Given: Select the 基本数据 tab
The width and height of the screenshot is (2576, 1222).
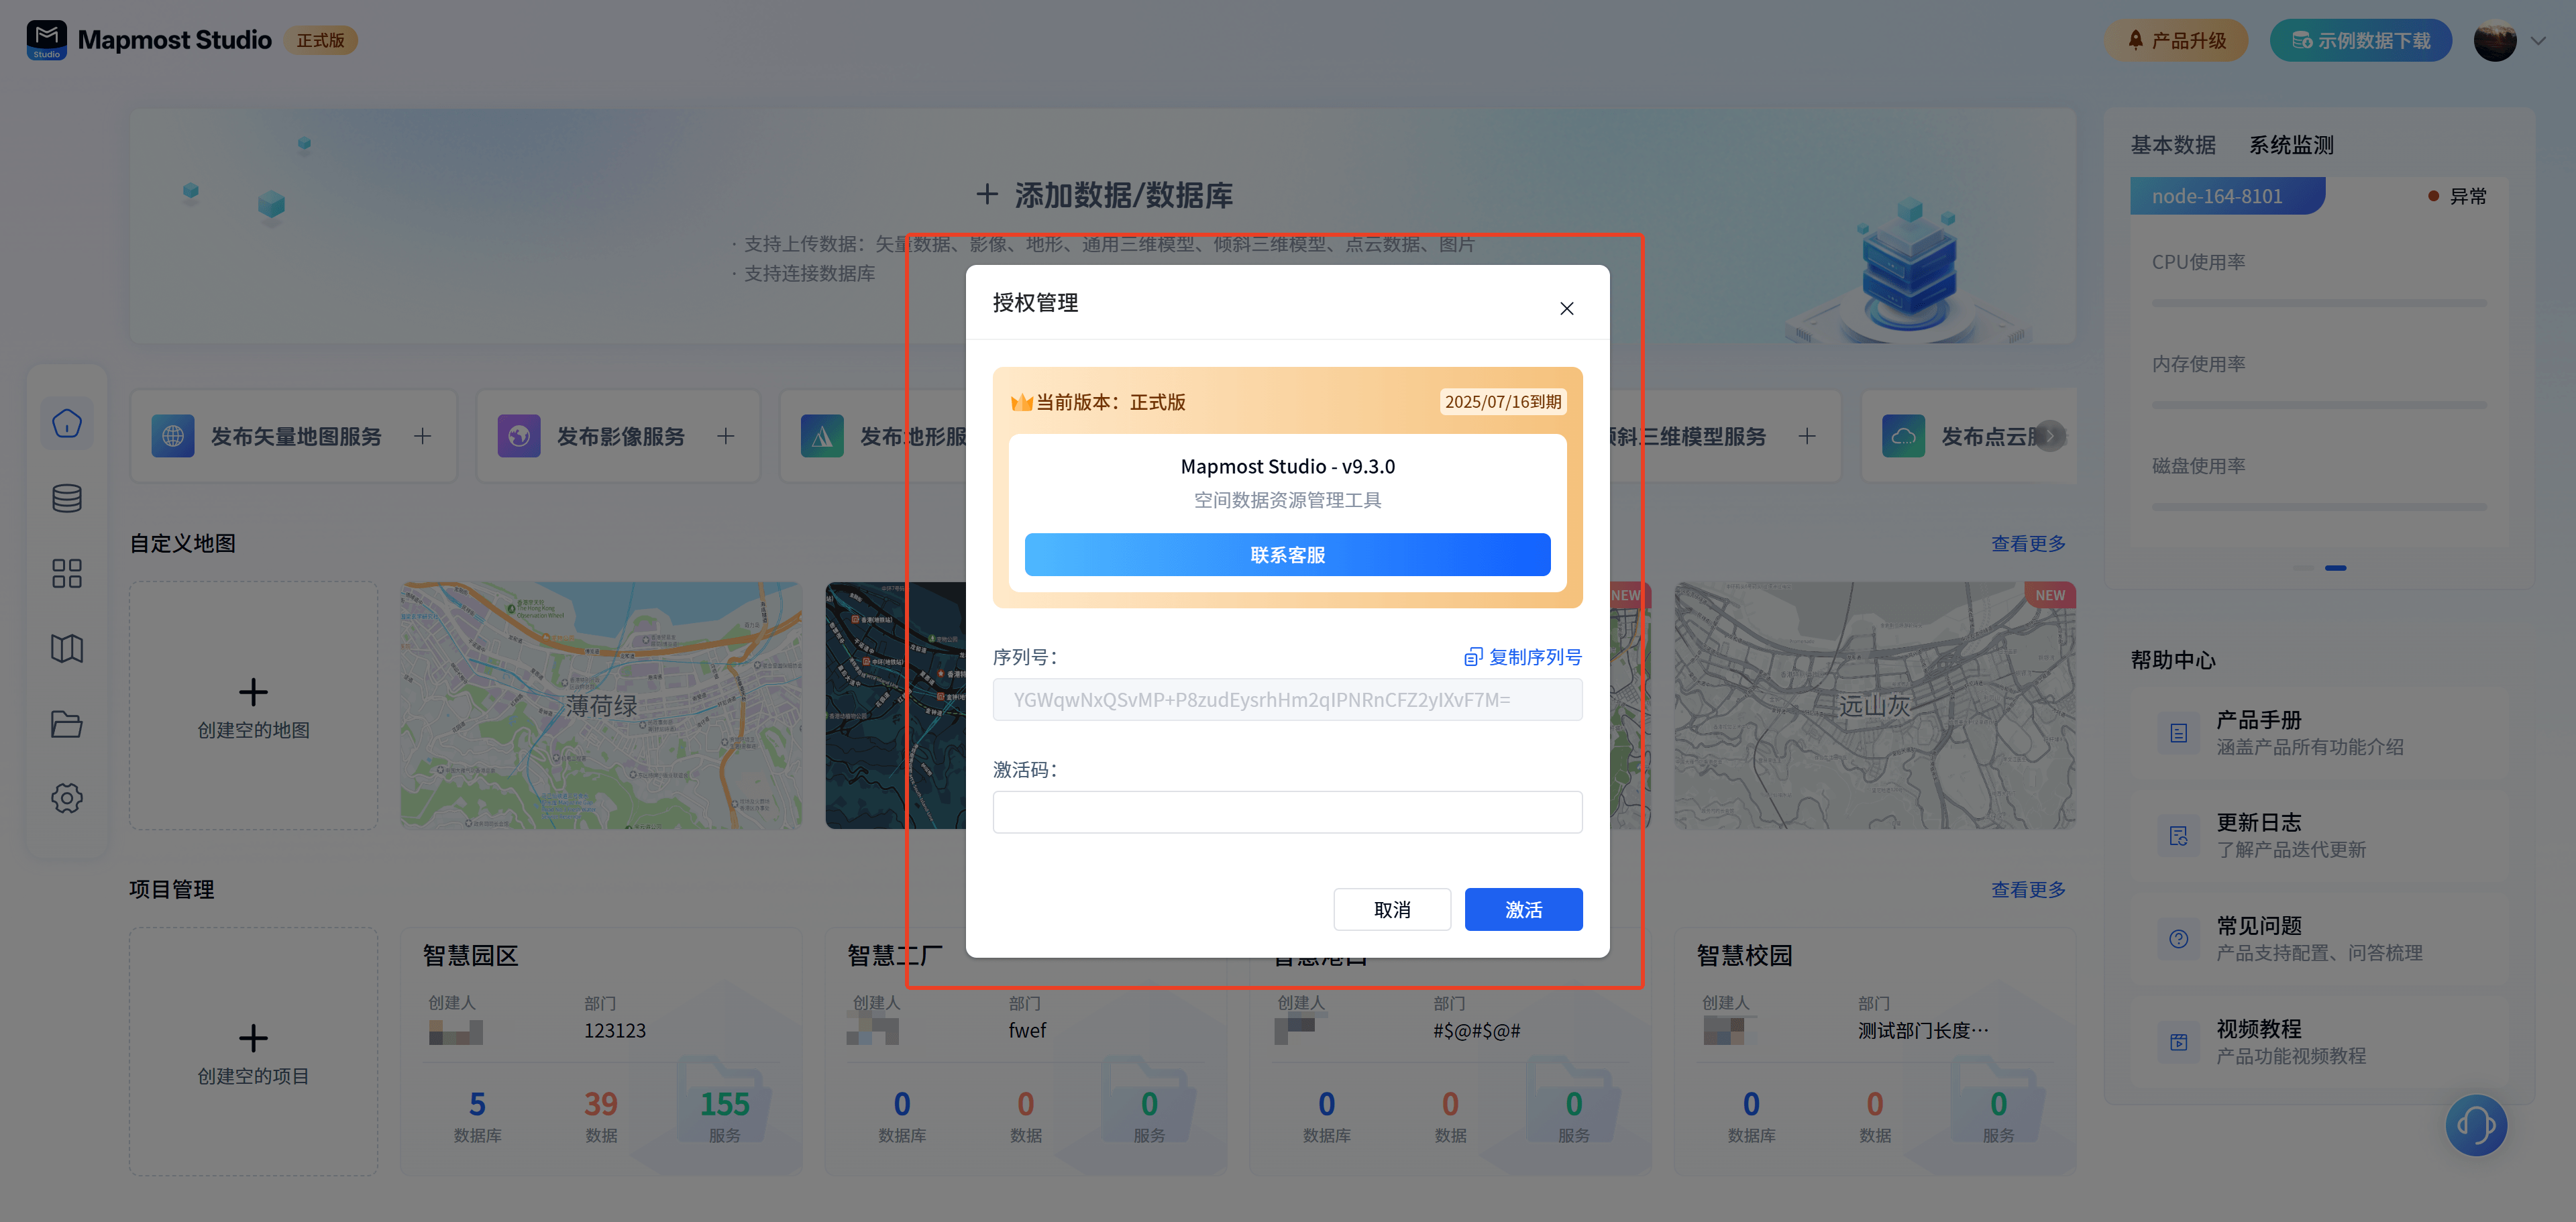Looking at the screenshot, I should pos(2172,145).
